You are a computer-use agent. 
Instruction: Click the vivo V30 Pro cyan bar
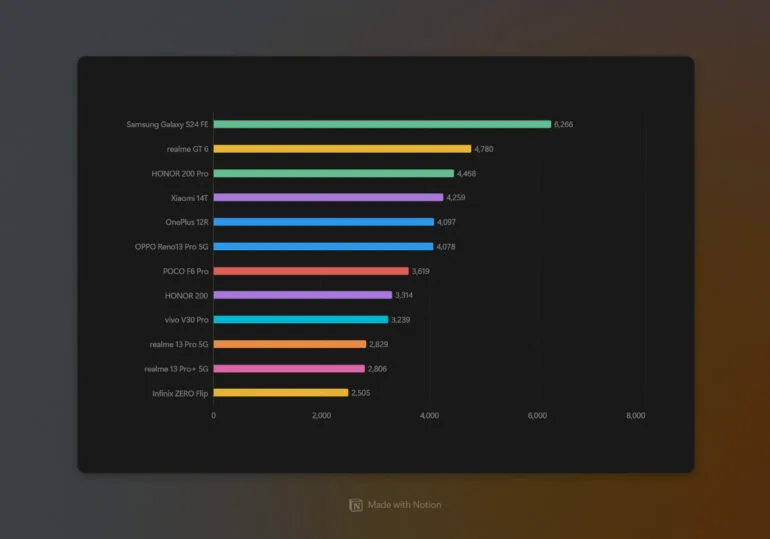(x=301, y=320)
